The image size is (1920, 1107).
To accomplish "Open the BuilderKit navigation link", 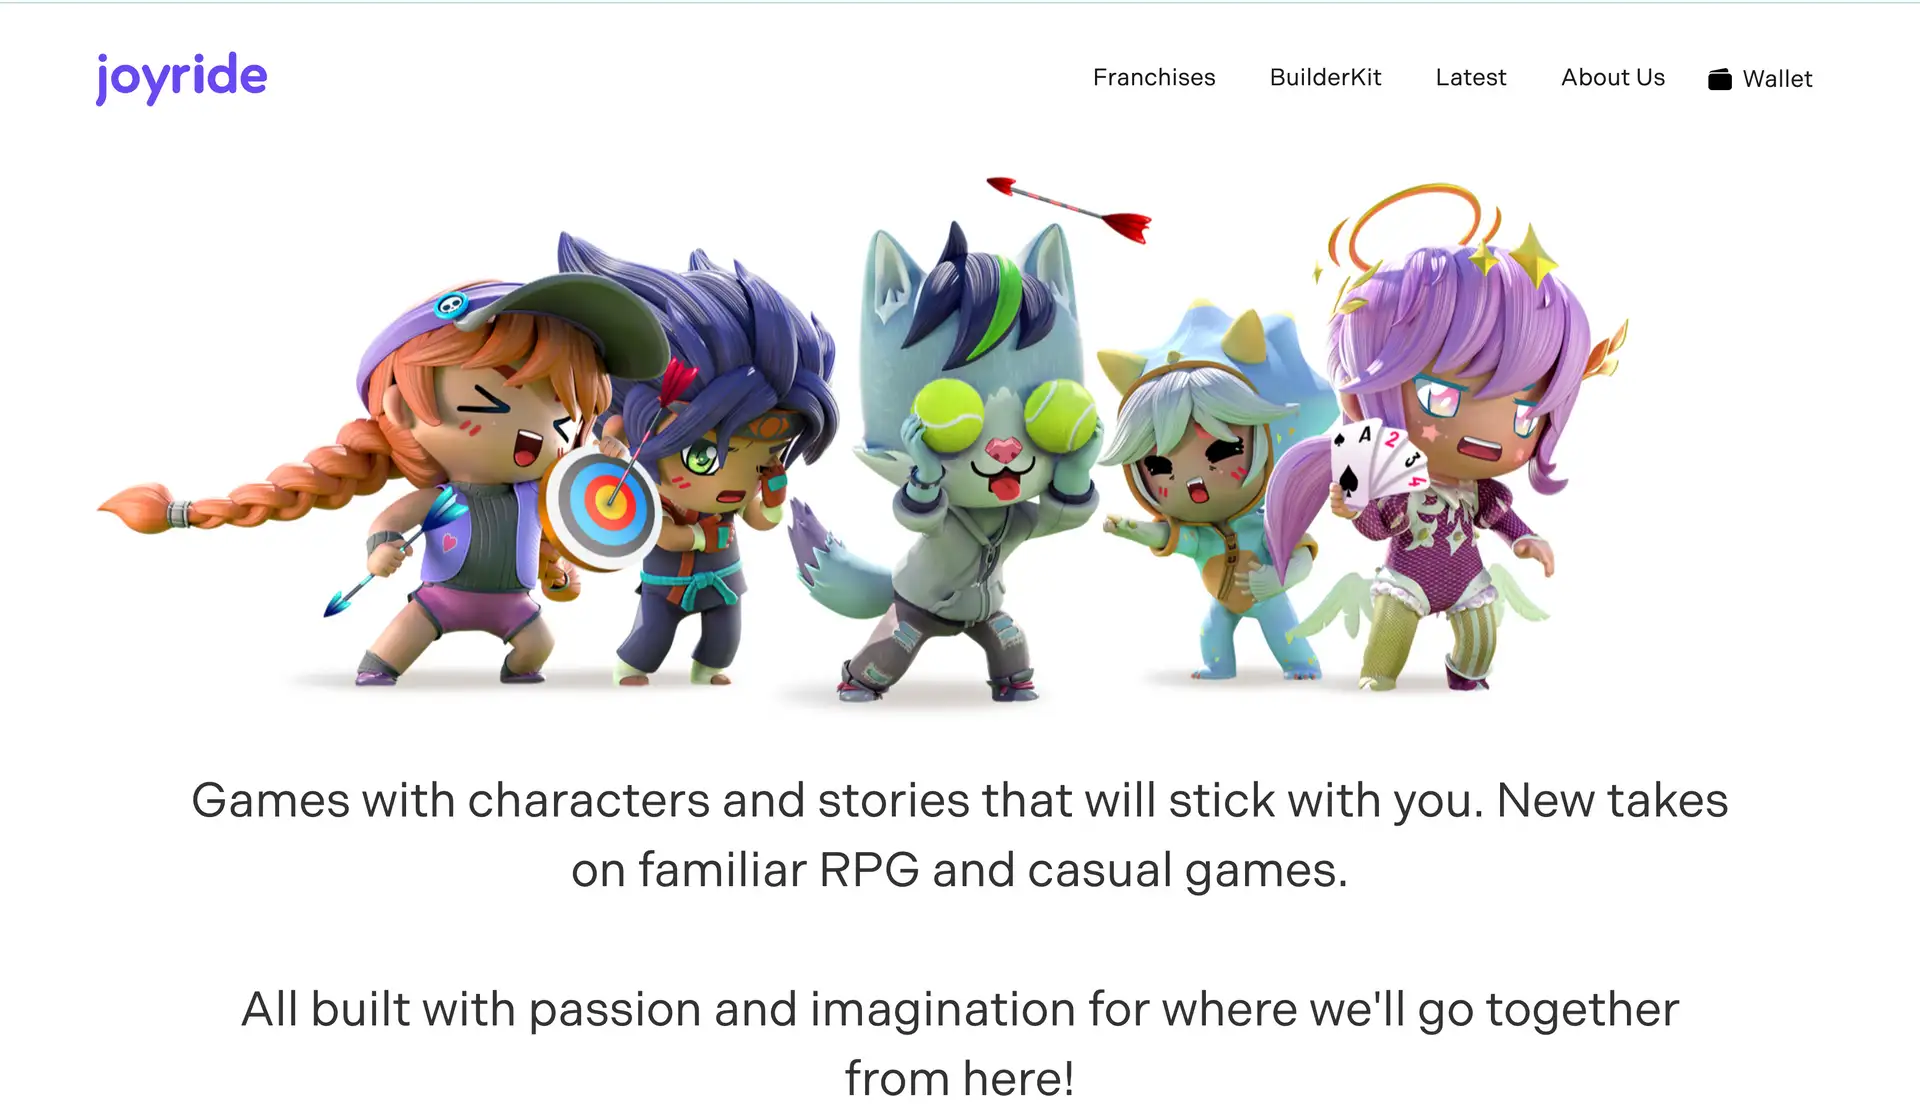I will tap(1325, 77).
